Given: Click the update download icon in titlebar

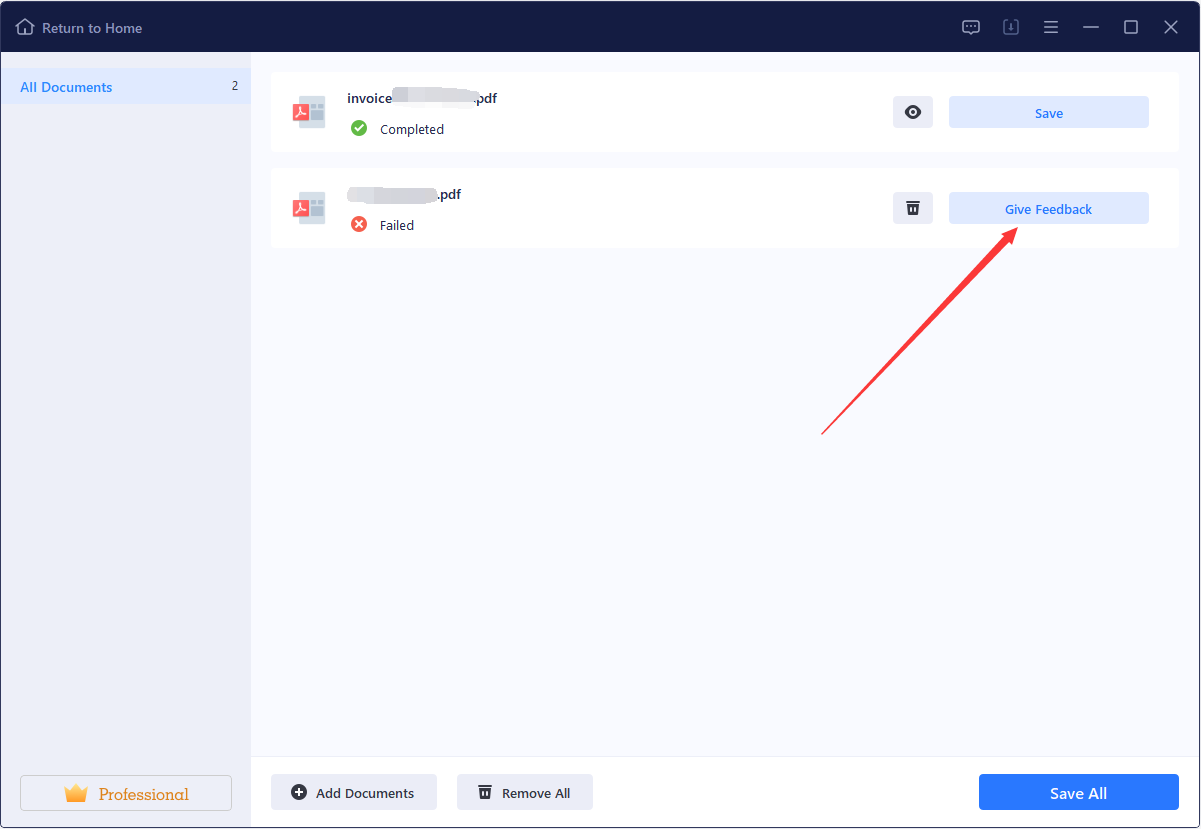Looking at the screenshot, I should coord(1010,27).
